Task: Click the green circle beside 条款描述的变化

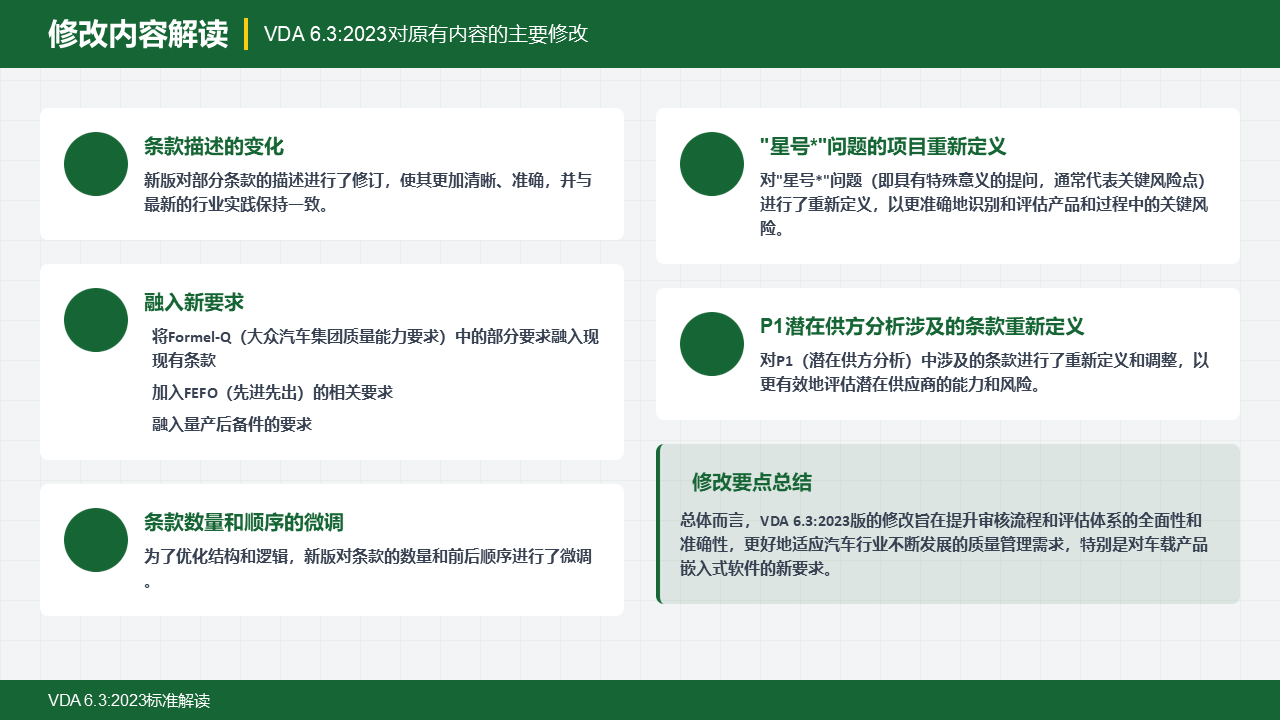Action: (x=96, y=164)
